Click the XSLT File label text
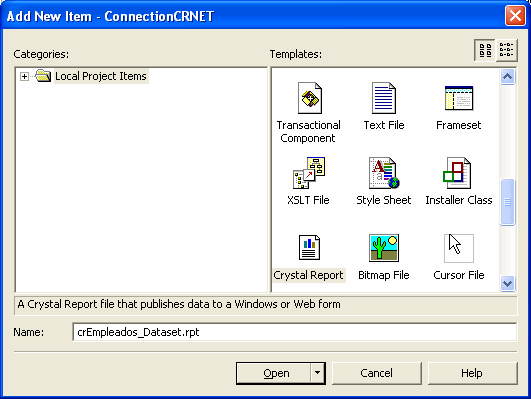The image size is (531, 399). tap(308, 200)
